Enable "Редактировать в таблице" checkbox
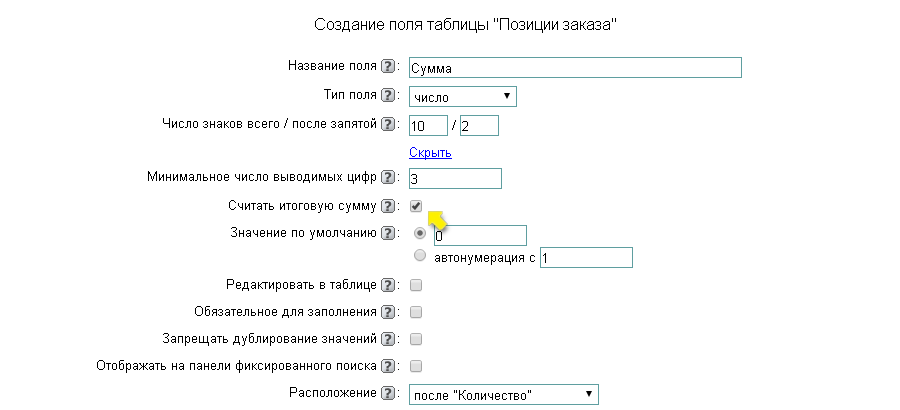 [416, 285]
